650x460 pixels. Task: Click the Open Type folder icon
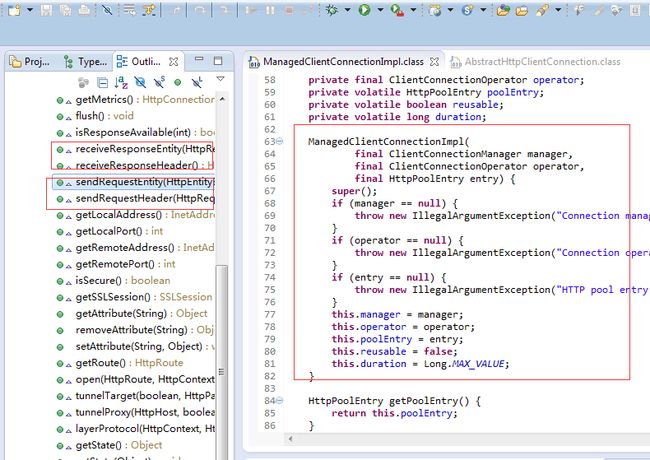coord(503,10)
